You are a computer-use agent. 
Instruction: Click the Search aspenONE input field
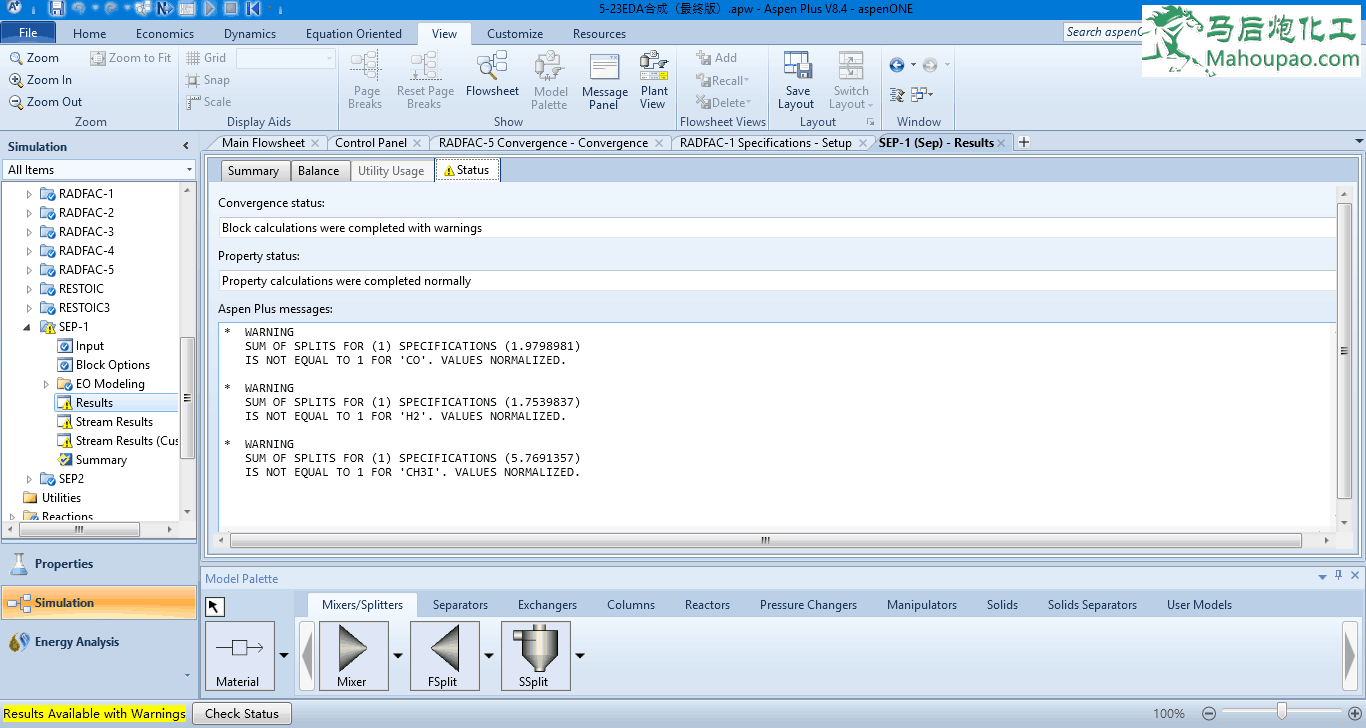coord(1102,32)
